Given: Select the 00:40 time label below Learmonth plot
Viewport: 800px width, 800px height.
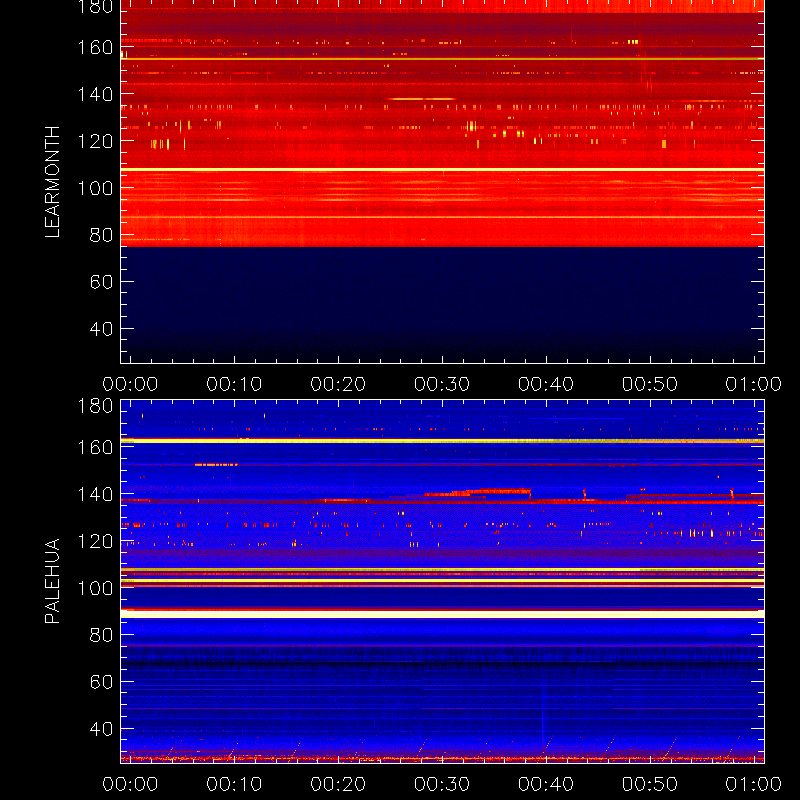Looking at the screenshot, I should pyautogui.click(x=546, y=384).
